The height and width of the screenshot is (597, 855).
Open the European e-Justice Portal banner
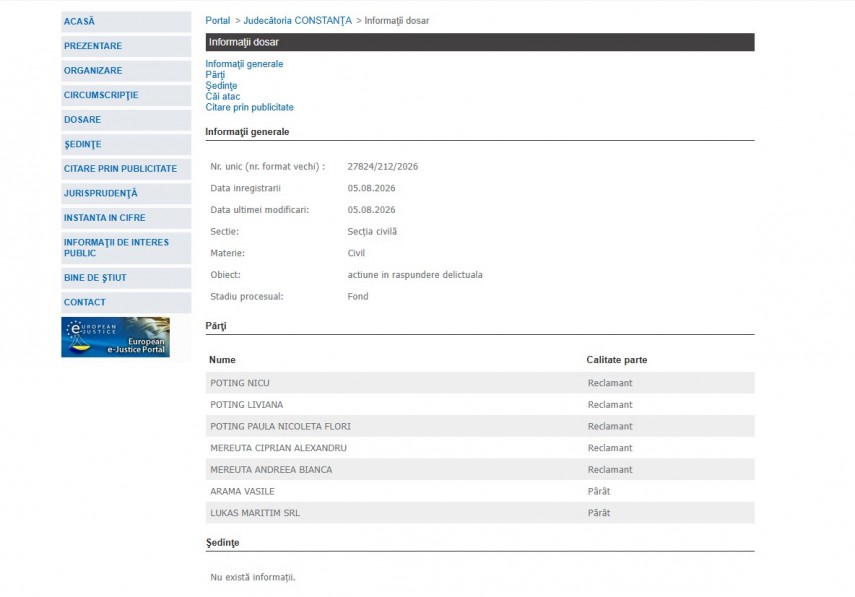[116, 337]
